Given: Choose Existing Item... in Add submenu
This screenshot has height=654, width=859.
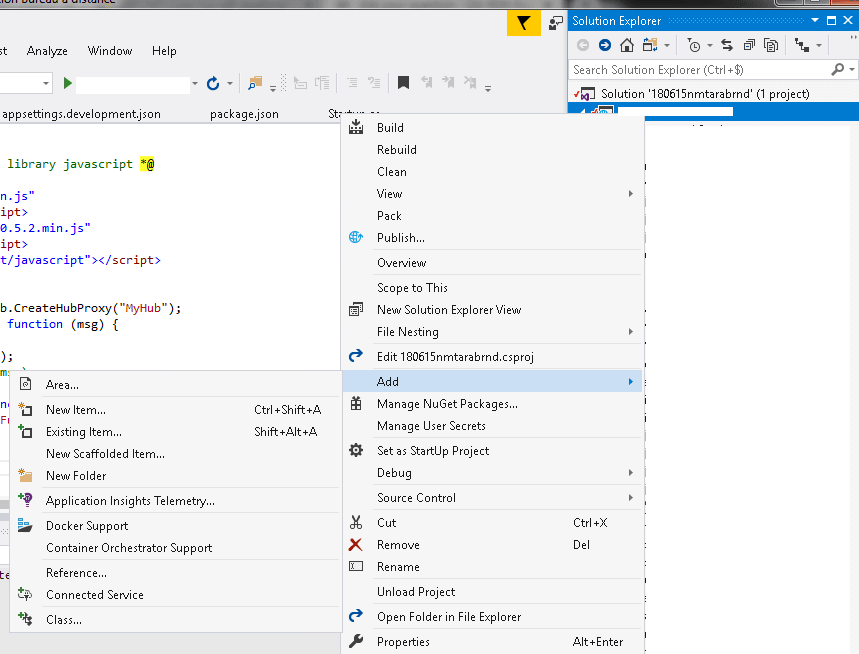Looking at the screenshot, I should click(x=176, y=432).
